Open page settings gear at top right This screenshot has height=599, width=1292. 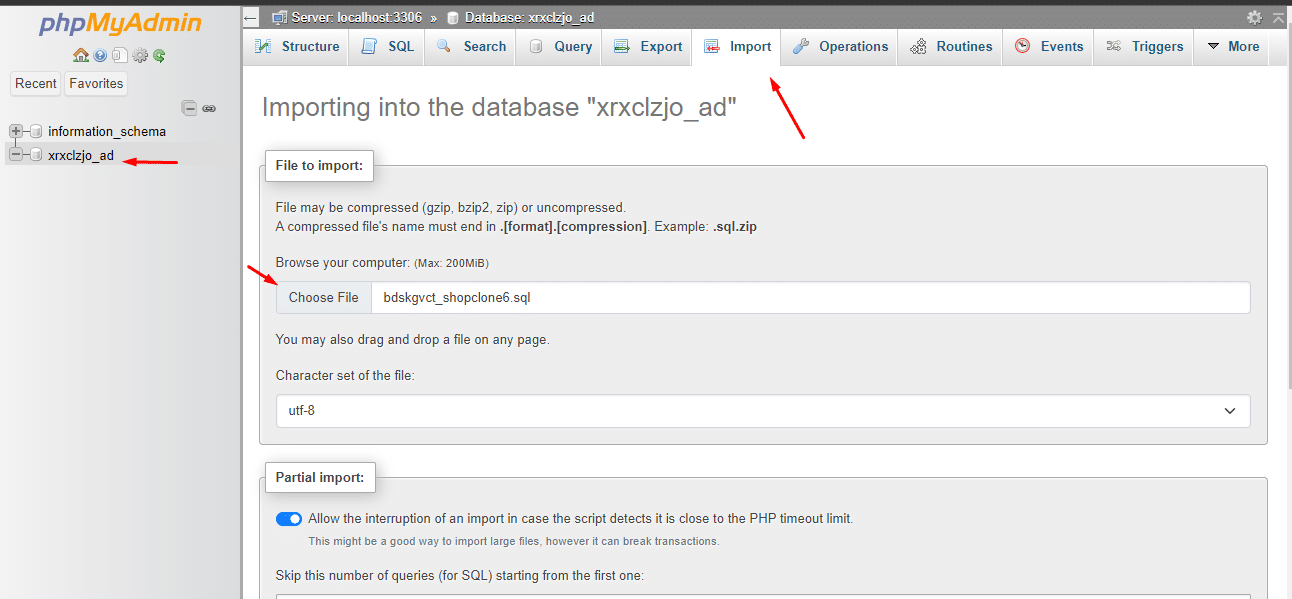coord(1254,17)
